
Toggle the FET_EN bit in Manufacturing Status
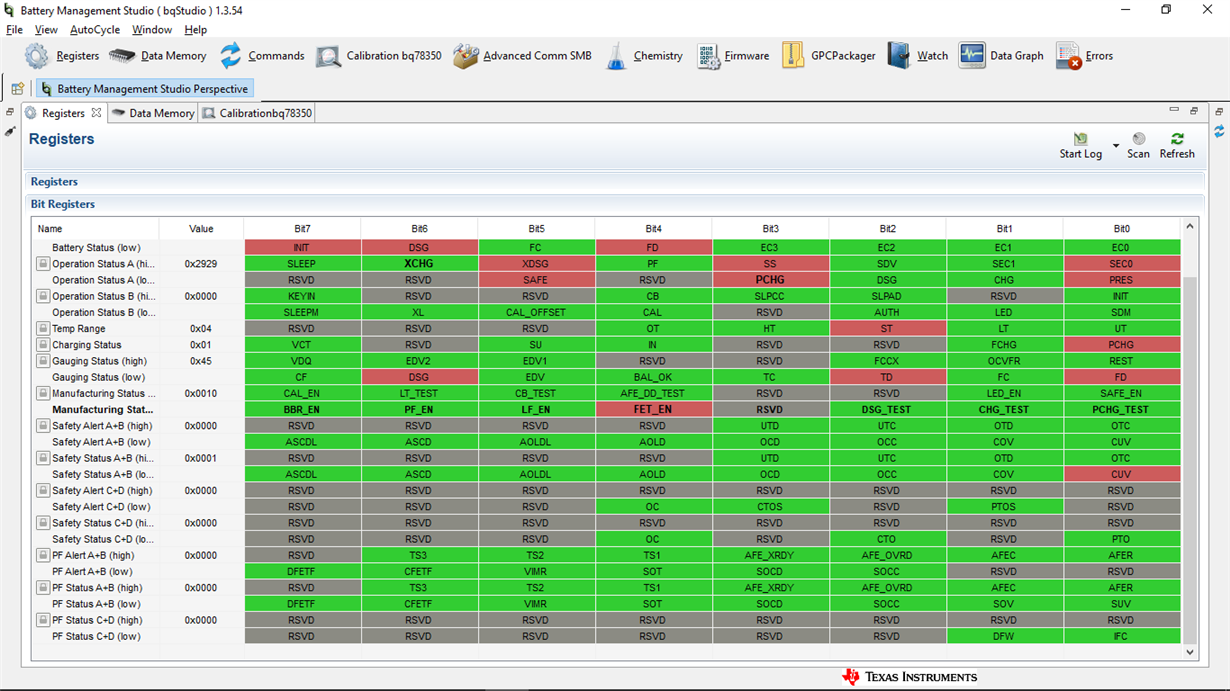tap(653, 409)
